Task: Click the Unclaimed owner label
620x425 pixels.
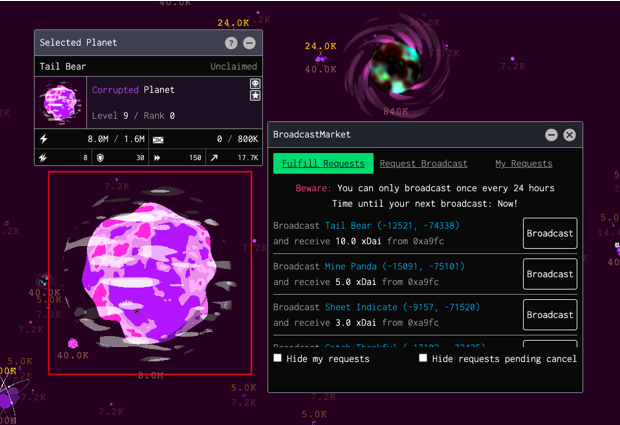Action: coord(234,66)
